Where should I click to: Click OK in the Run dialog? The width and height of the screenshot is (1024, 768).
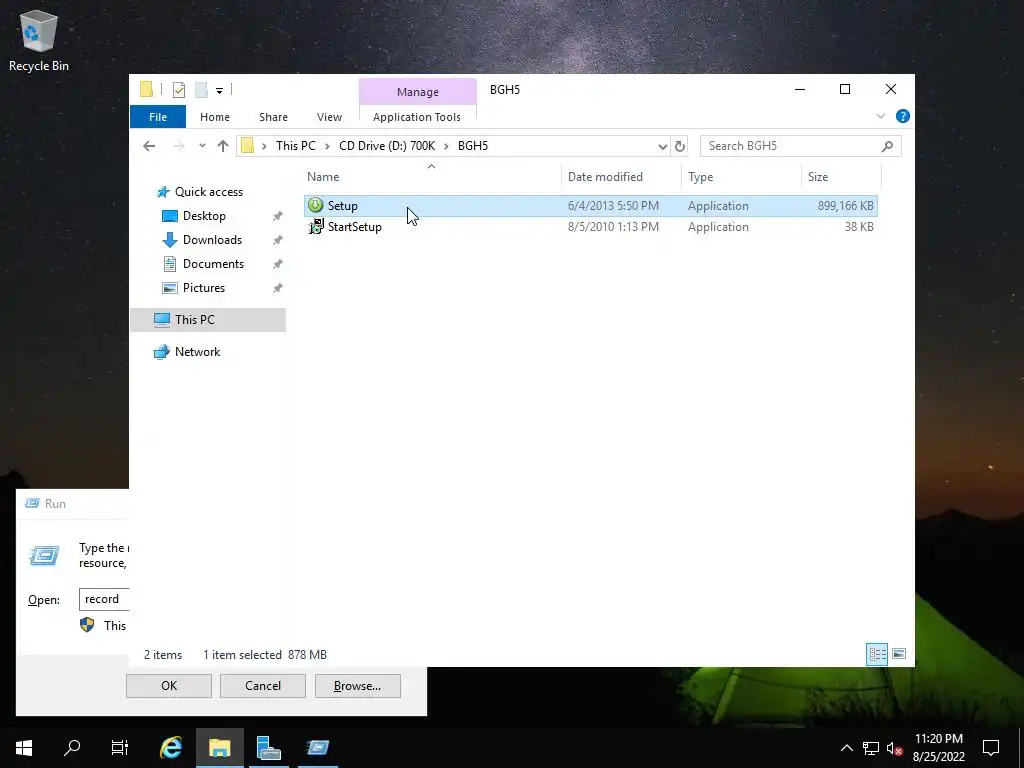click(168, 686)
